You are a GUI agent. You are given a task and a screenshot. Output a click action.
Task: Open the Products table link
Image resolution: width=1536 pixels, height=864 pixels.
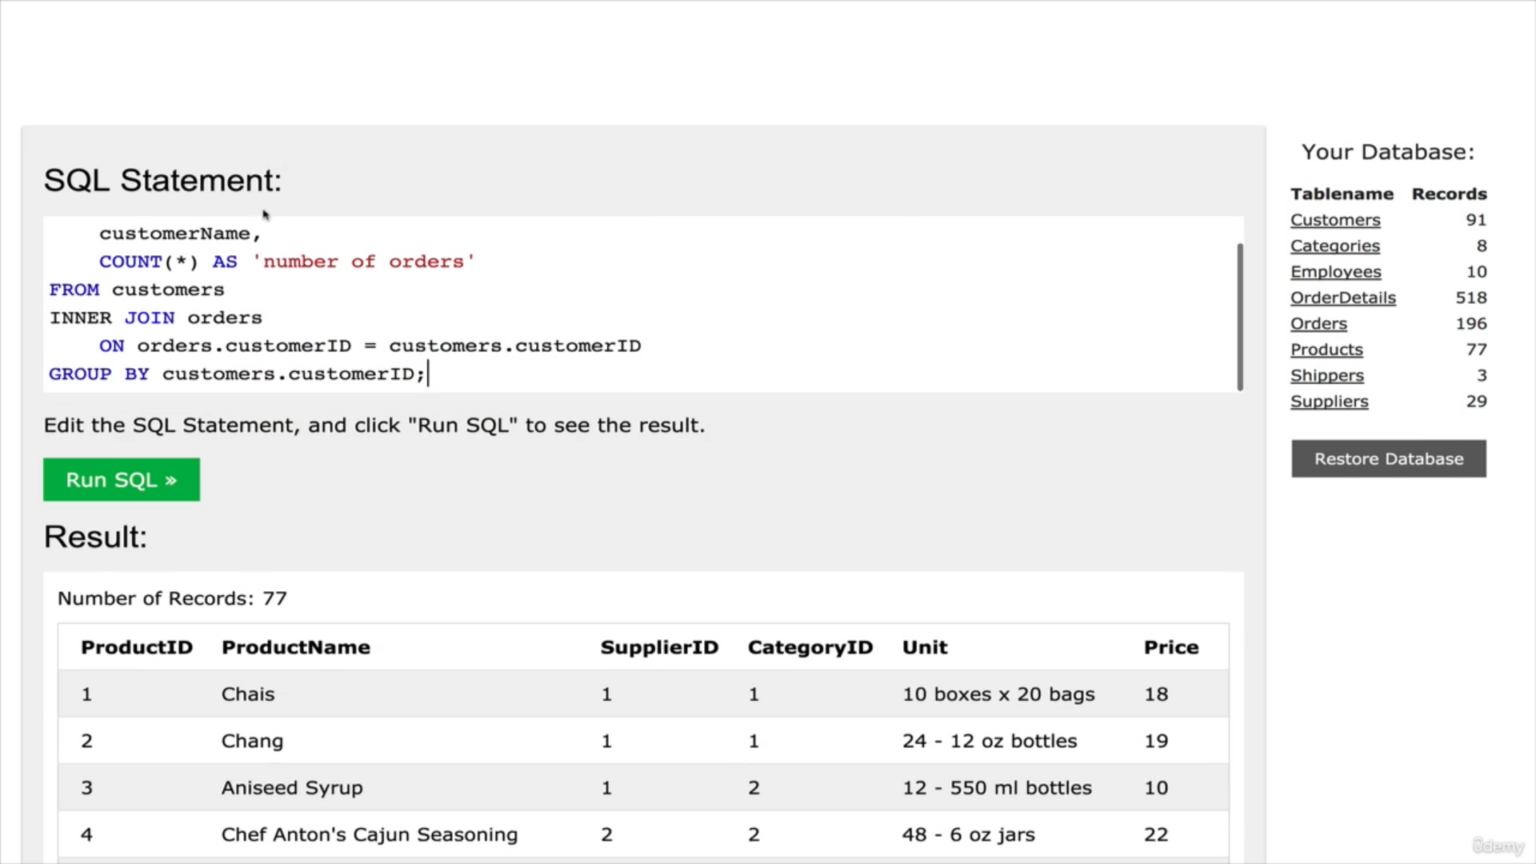coord(1326,350)
